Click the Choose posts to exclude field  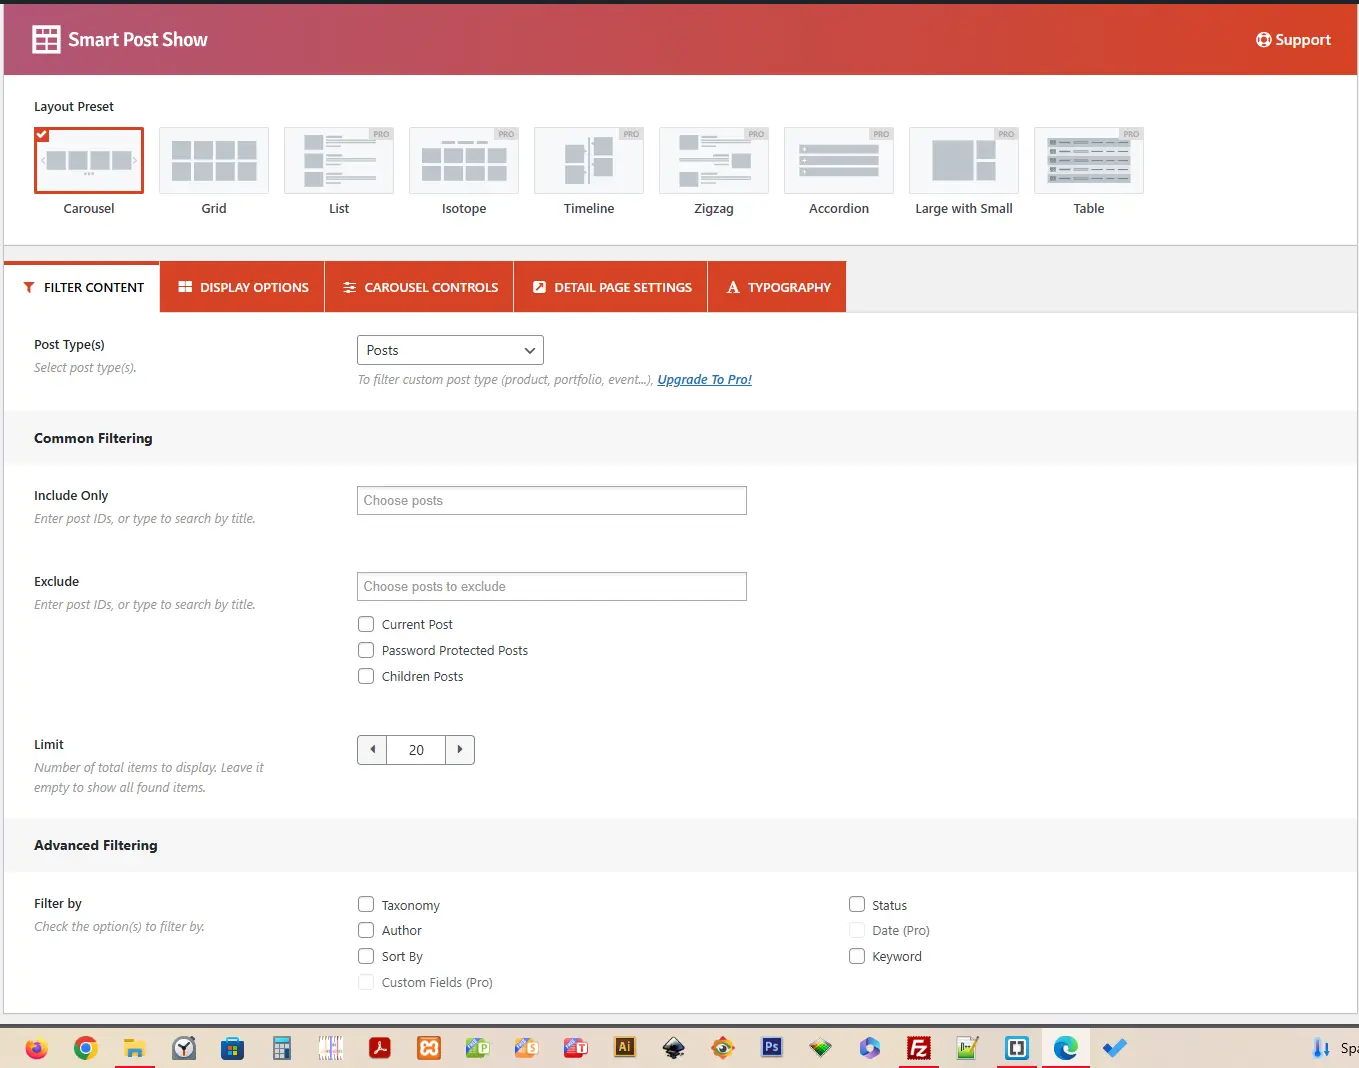552,587
